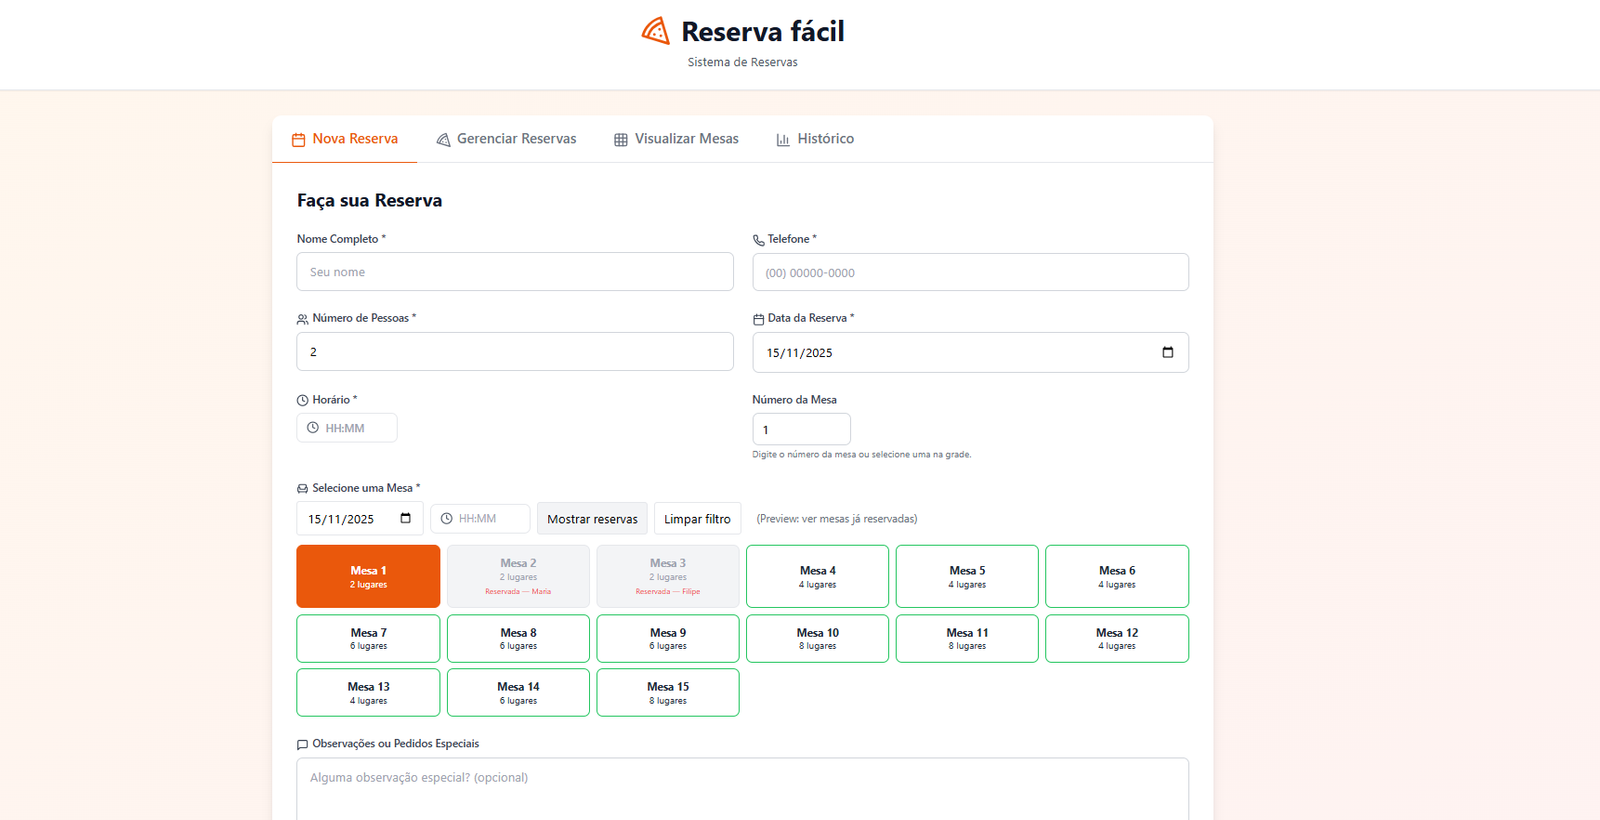Image resolution: width=1600 pixels, height=820 pixels.
Task: Open calendar picker in Data da Reserva
Action: point(1167,352)
